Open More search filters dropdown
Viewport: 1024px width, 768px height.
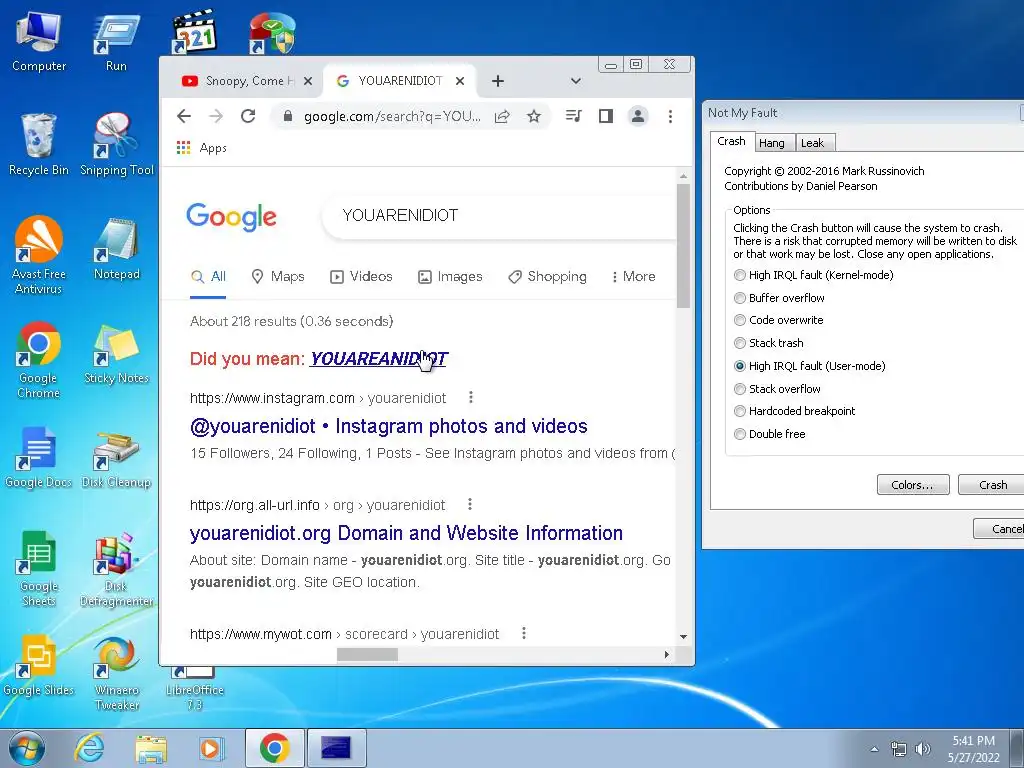pyautogui.click(x=633, y=277)
